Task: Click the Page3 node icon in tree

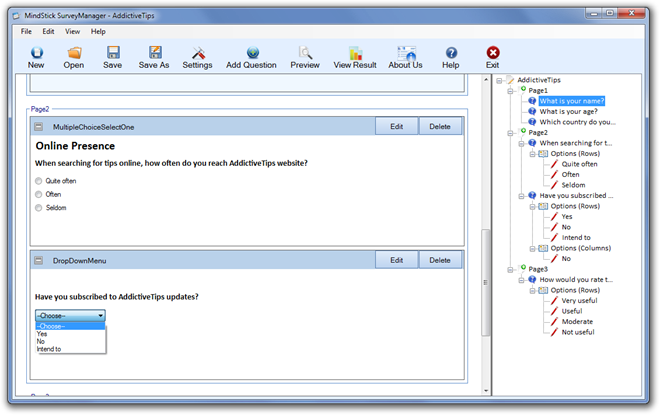Action: (x=523, y=268)
